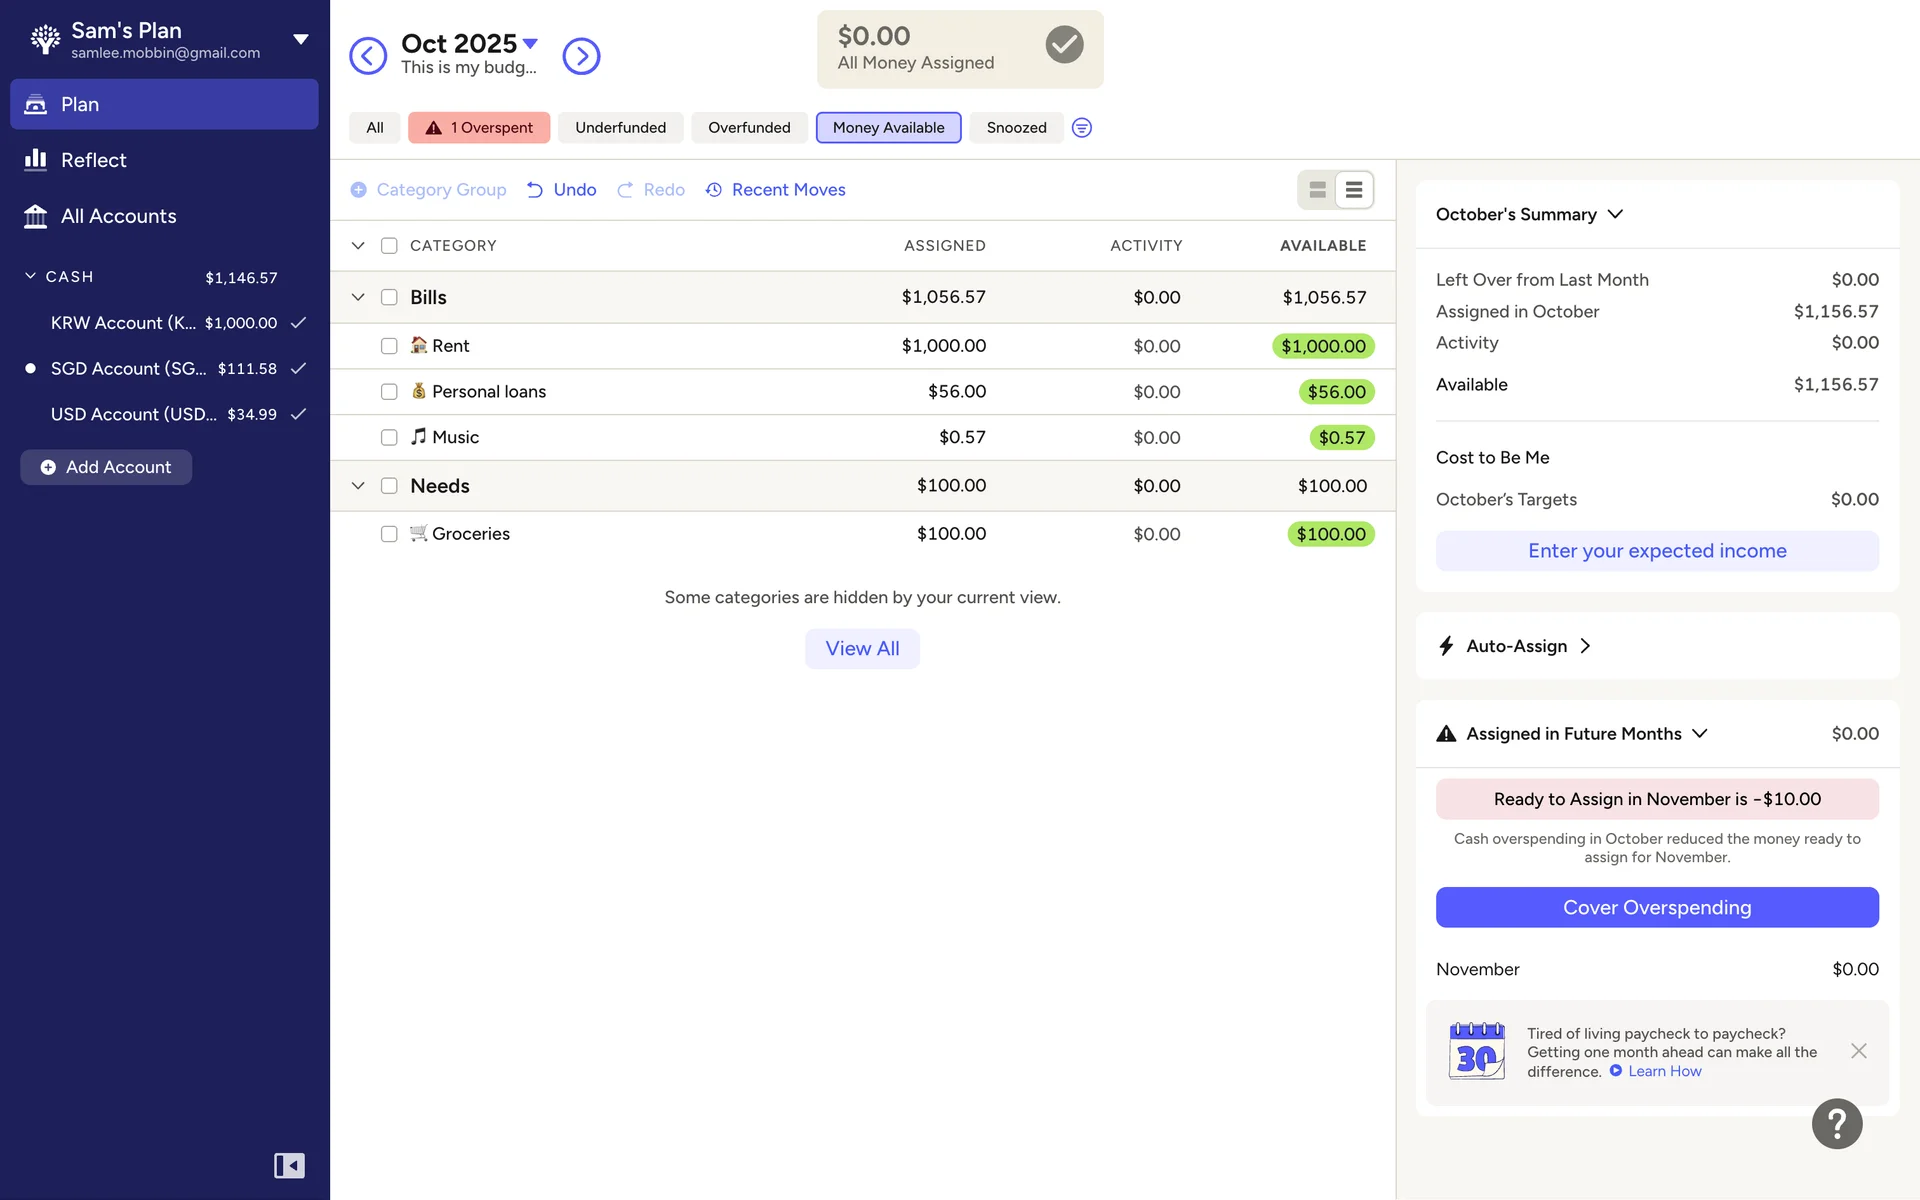Click the Undo icon button

[561, 190]
